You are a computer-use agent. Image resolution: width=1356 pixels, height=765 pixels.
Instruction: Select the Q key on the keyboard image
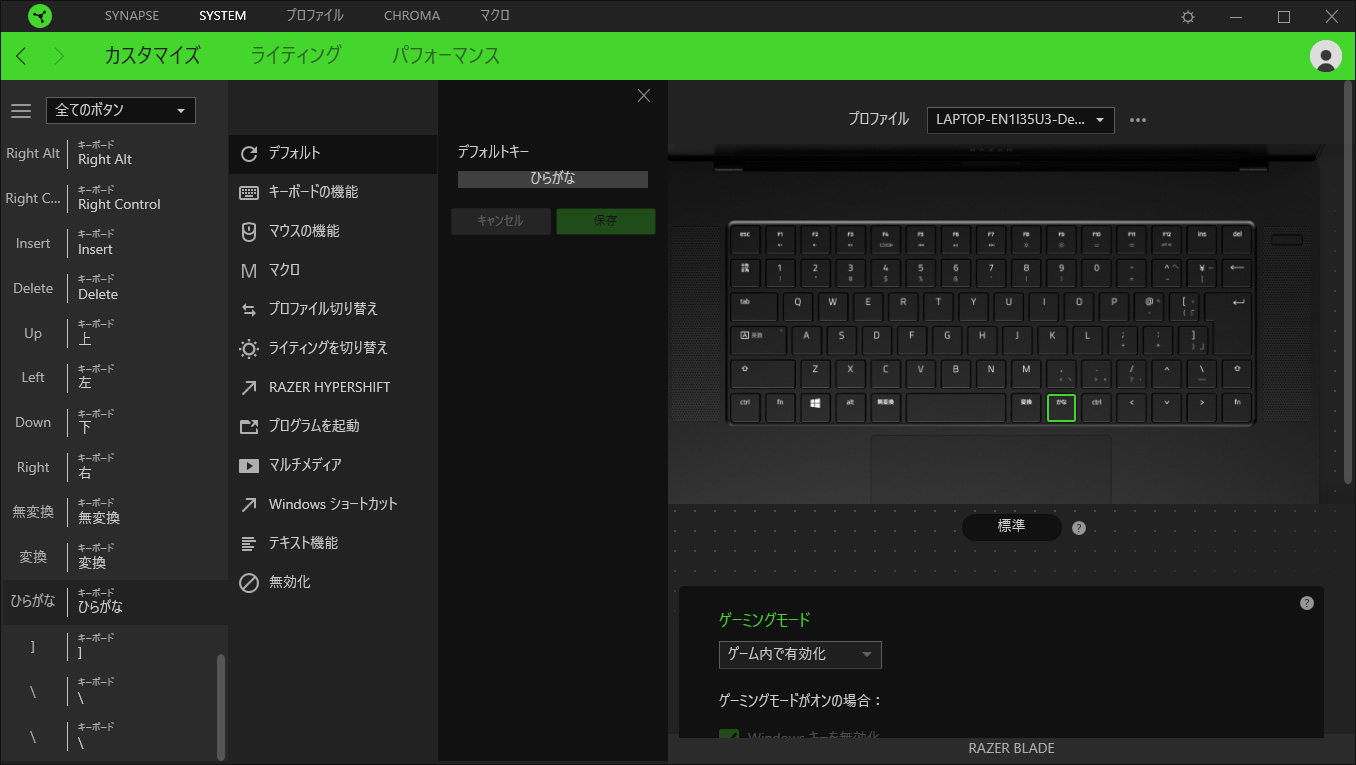(x=797, y=306)
